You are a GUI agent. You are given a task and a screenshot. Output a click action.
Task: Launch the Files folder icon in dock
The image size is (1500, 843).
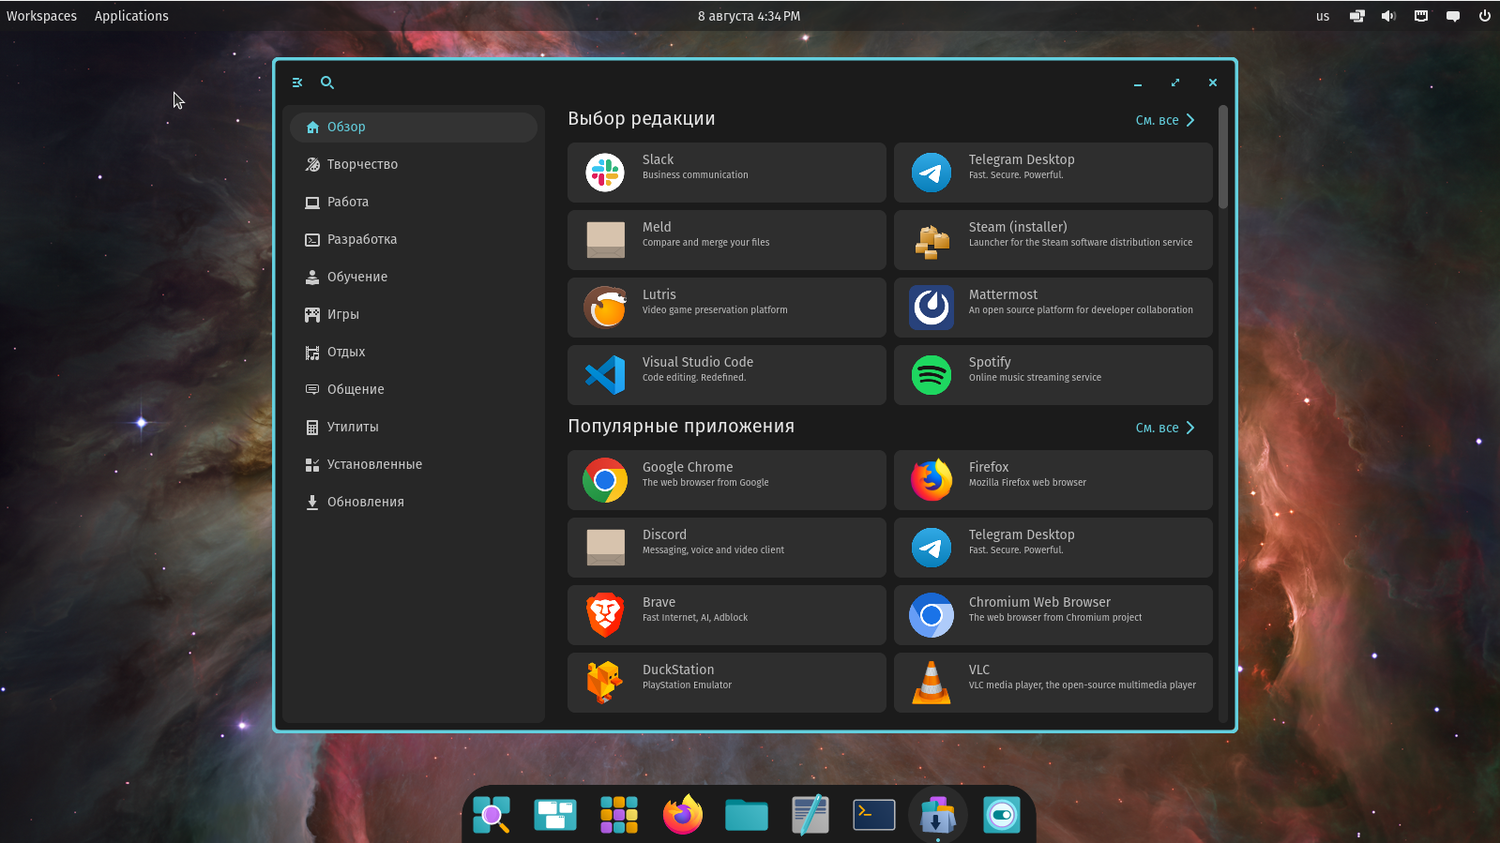coord(746,815)
